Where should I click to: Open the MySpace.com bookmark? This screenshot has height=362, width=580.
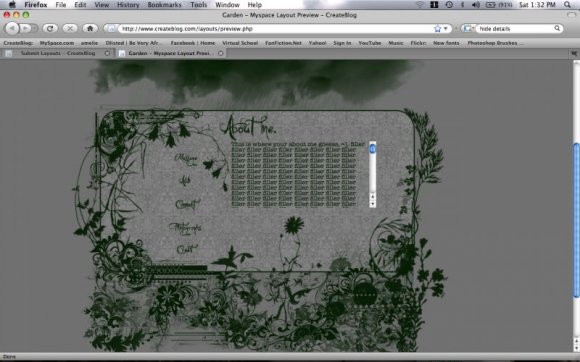(57, 43)
